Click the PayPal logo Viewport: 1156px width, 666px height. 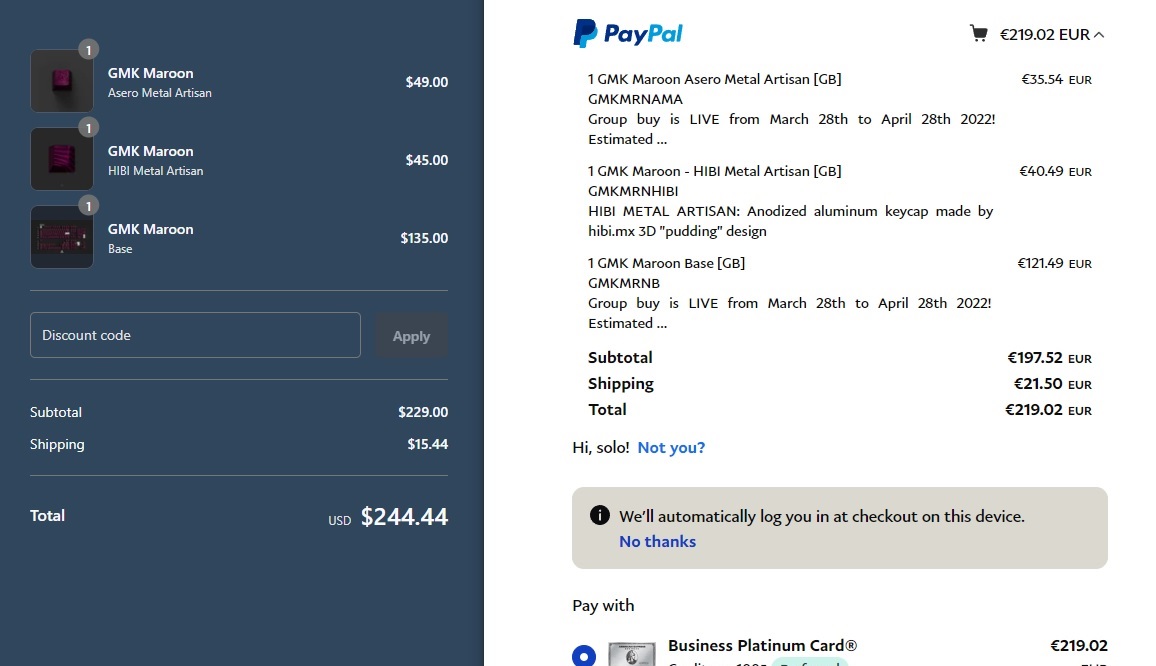tap(628, 33)
